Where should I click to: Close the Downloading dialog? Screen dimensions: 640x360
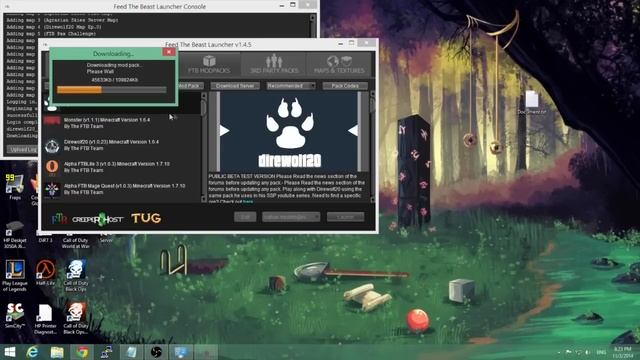pyautogui.click(x=169, y=52)
